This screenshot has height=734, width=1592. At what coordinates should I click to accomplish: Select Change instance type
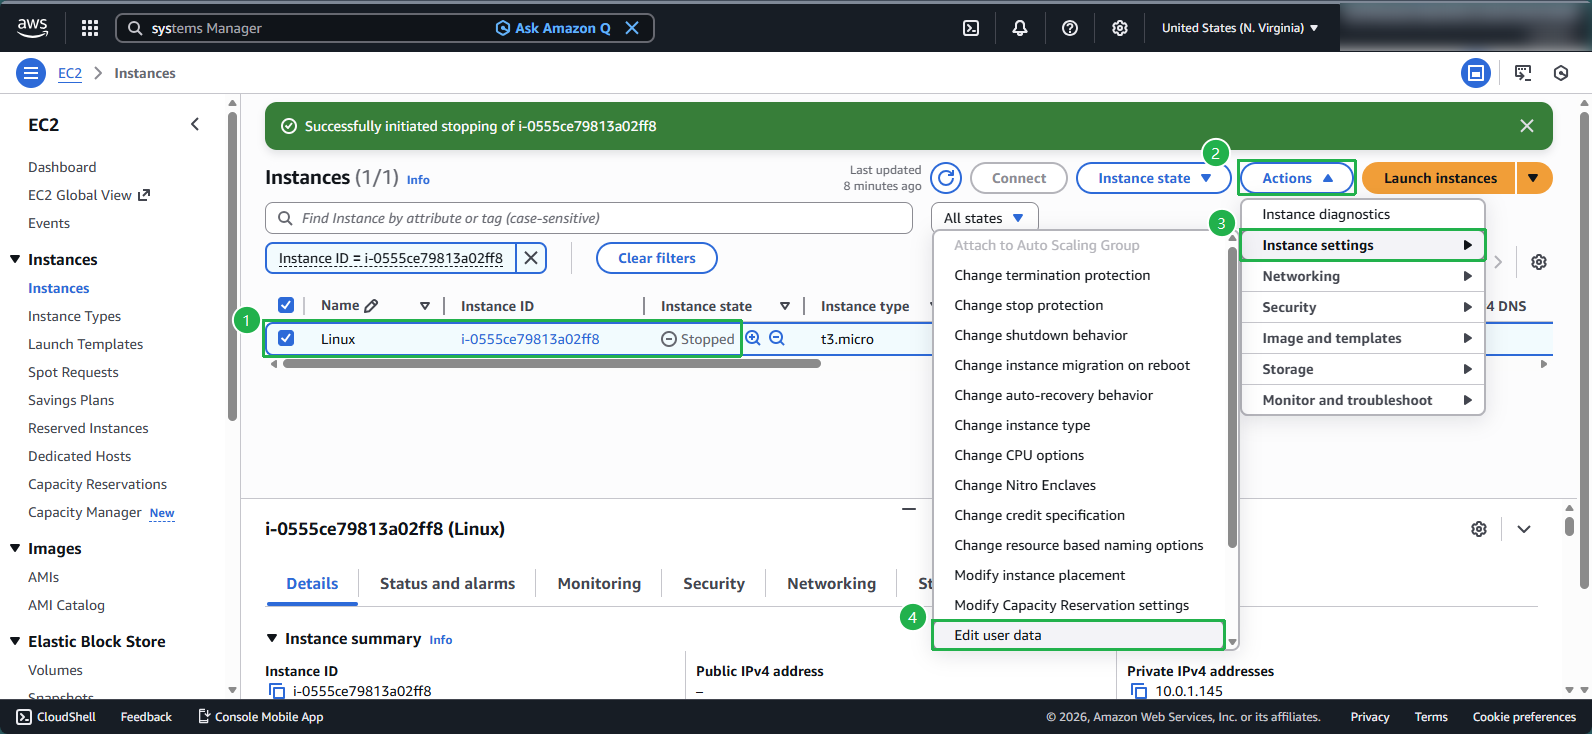tap(1079, 425)
